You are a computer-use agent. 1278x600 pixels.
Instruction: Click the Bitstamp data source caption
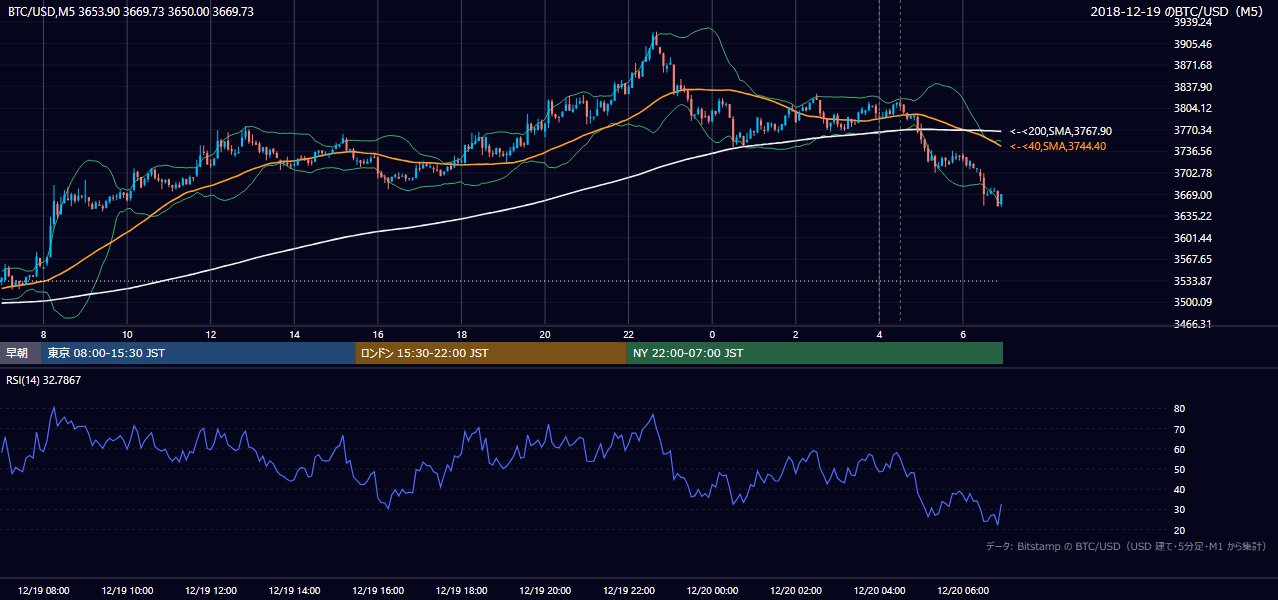1126,547
